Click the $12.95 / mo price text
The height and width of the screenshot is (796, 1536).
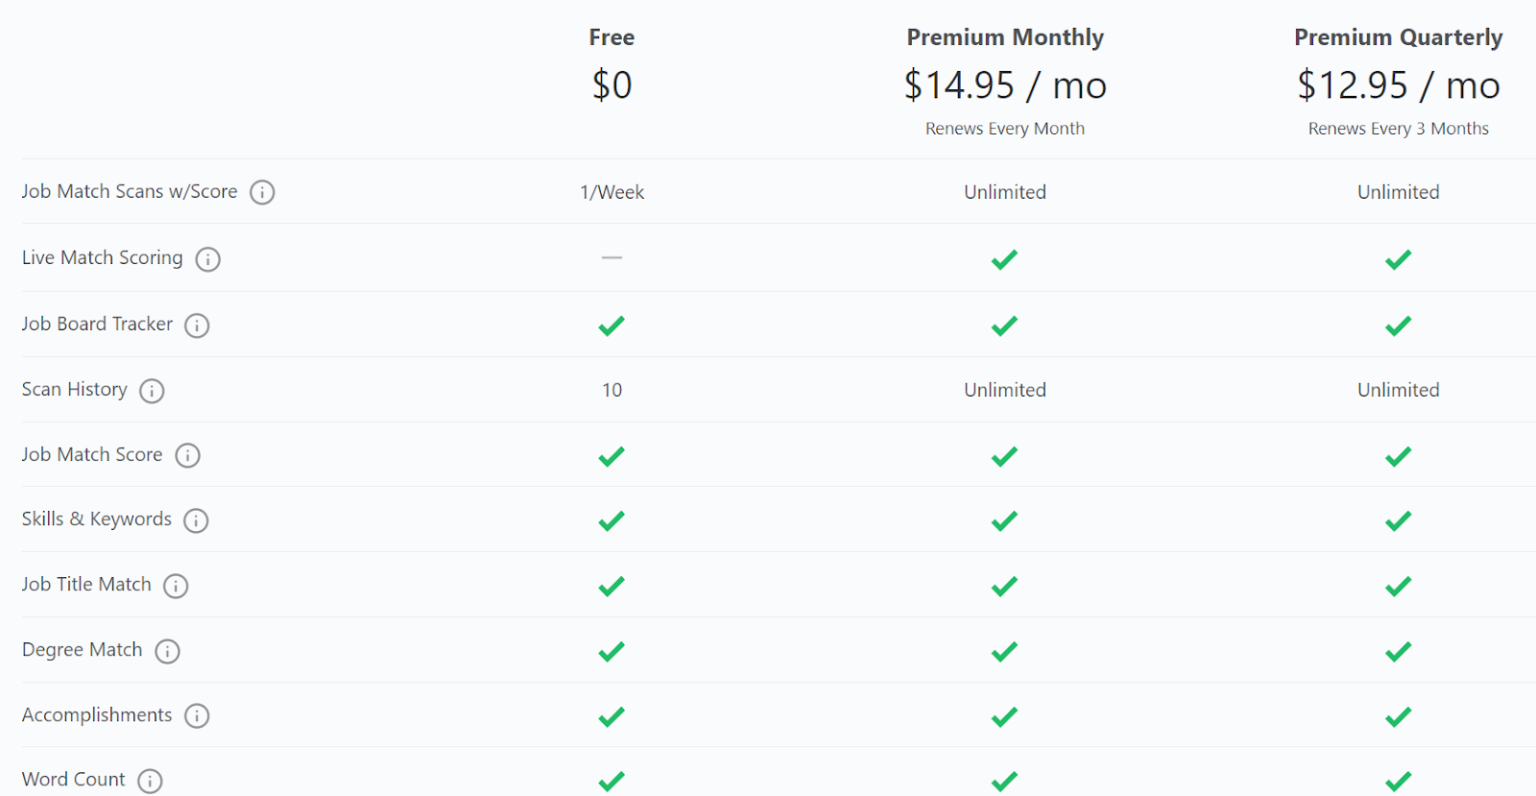[1398, 85]
